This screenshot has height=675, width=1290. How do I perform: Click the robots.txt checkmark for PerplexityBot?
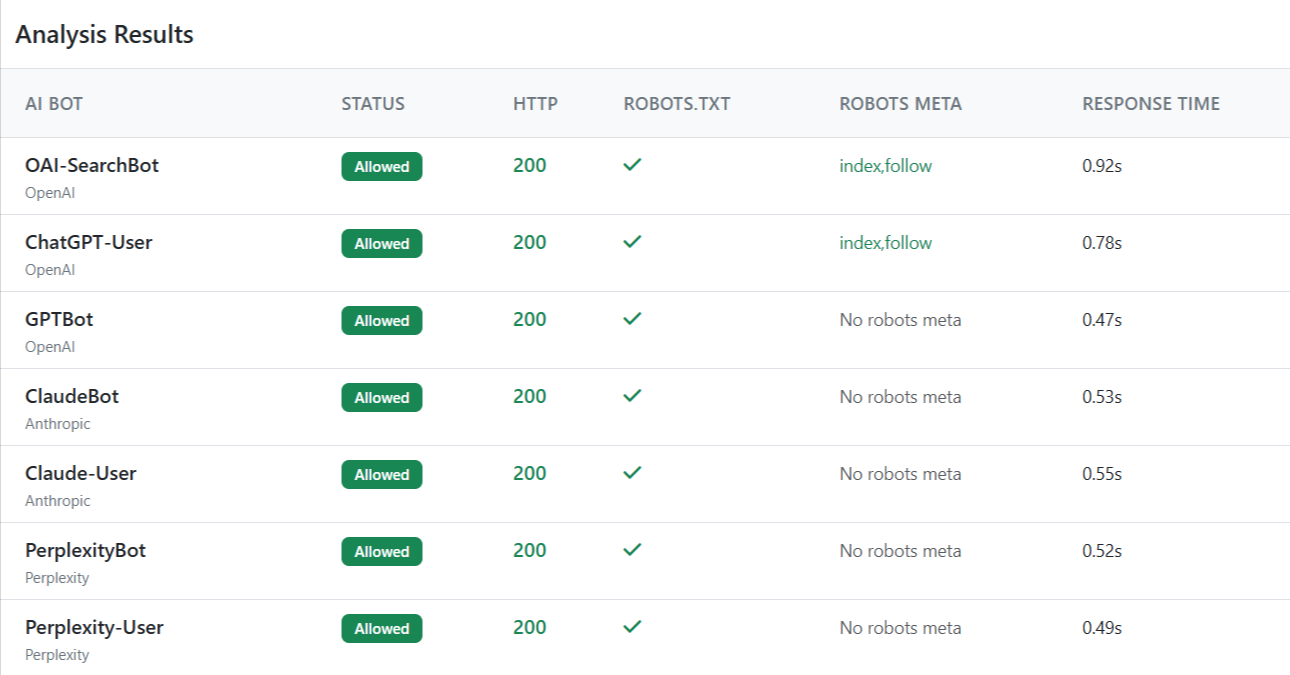[x=631, y=550]
